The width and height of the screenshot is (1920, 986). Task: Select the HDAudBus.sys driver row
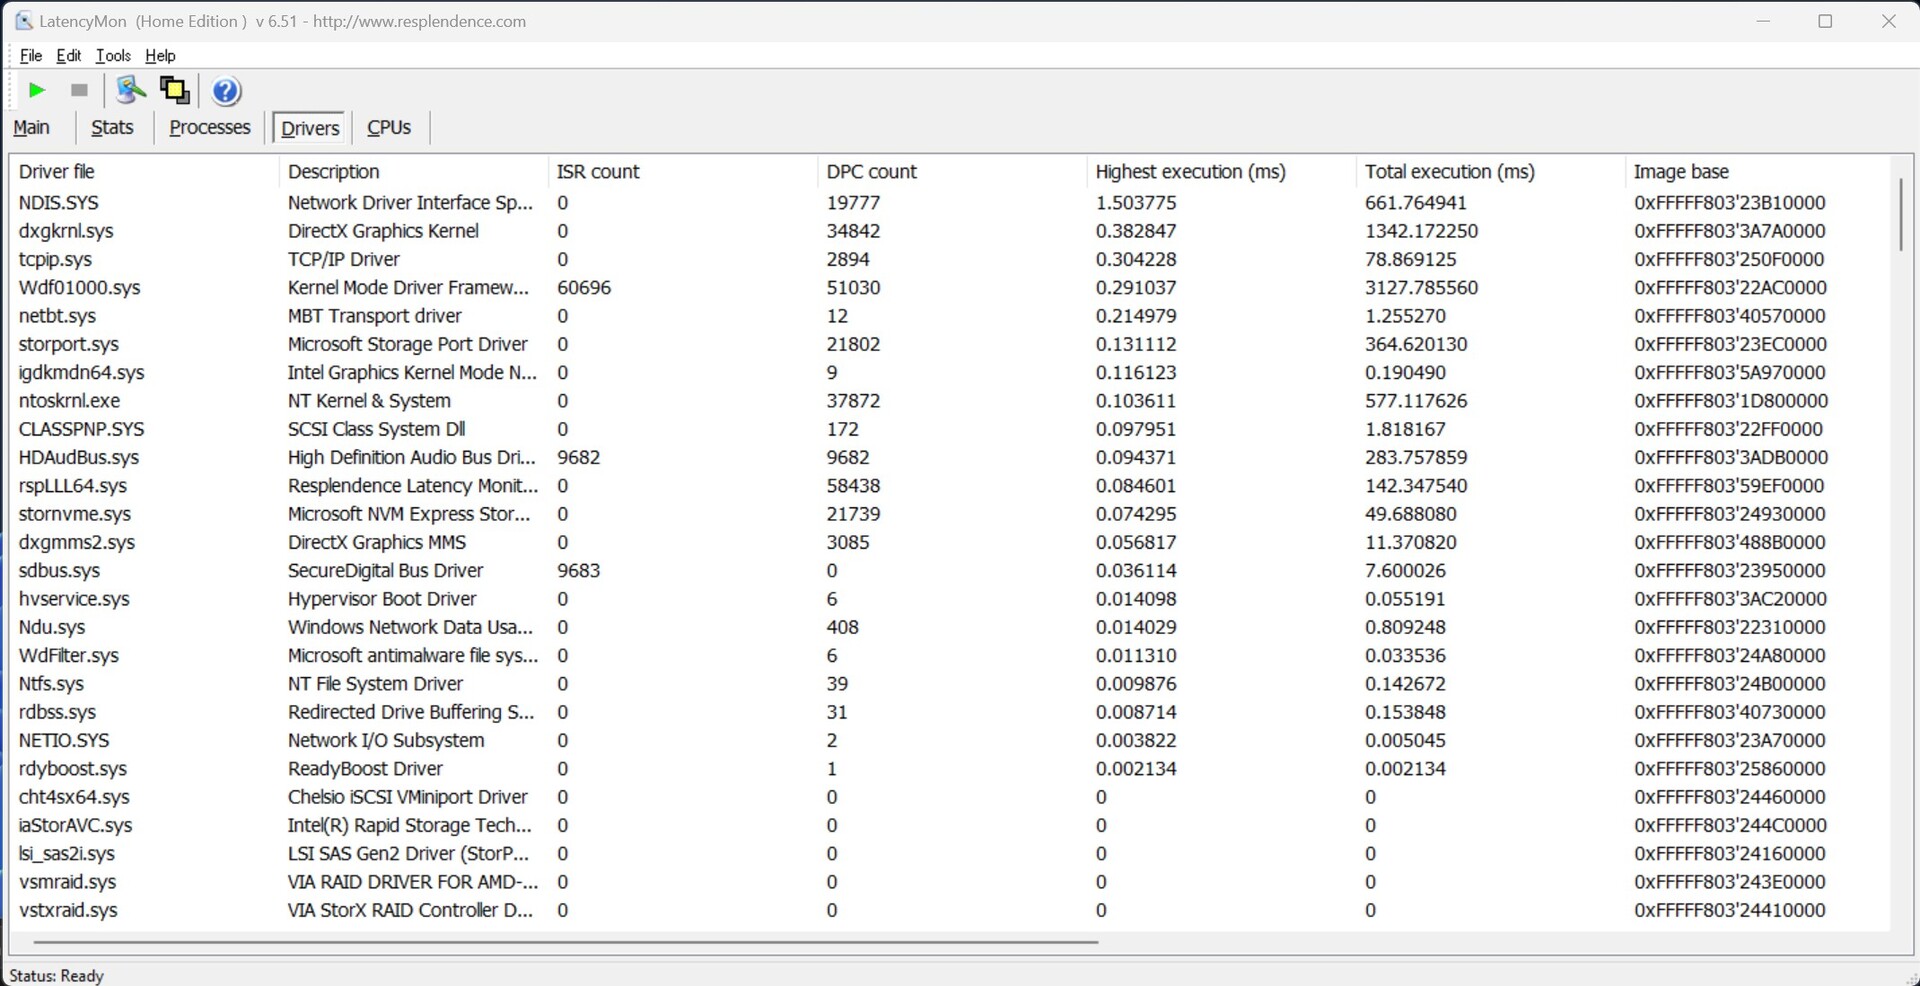(x=950, y=457)
